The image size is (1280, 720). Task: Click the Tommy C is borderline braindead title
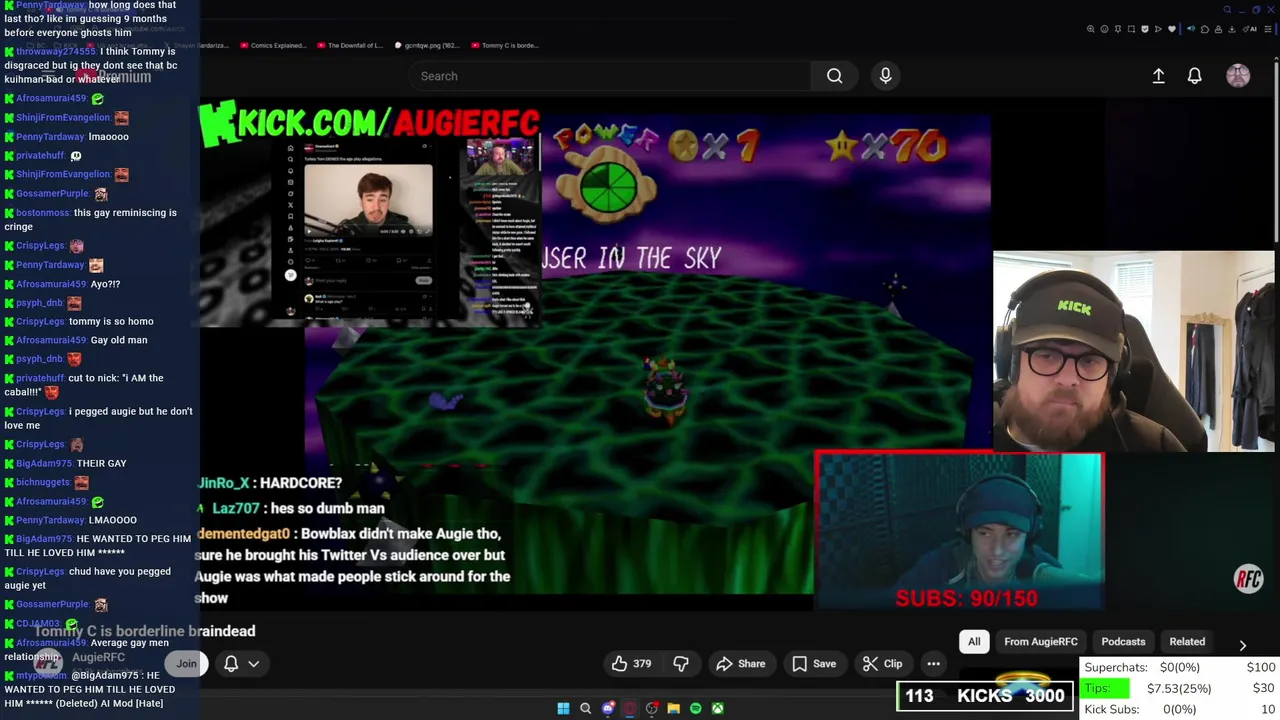pyautogui.click(x=145, y=631)
